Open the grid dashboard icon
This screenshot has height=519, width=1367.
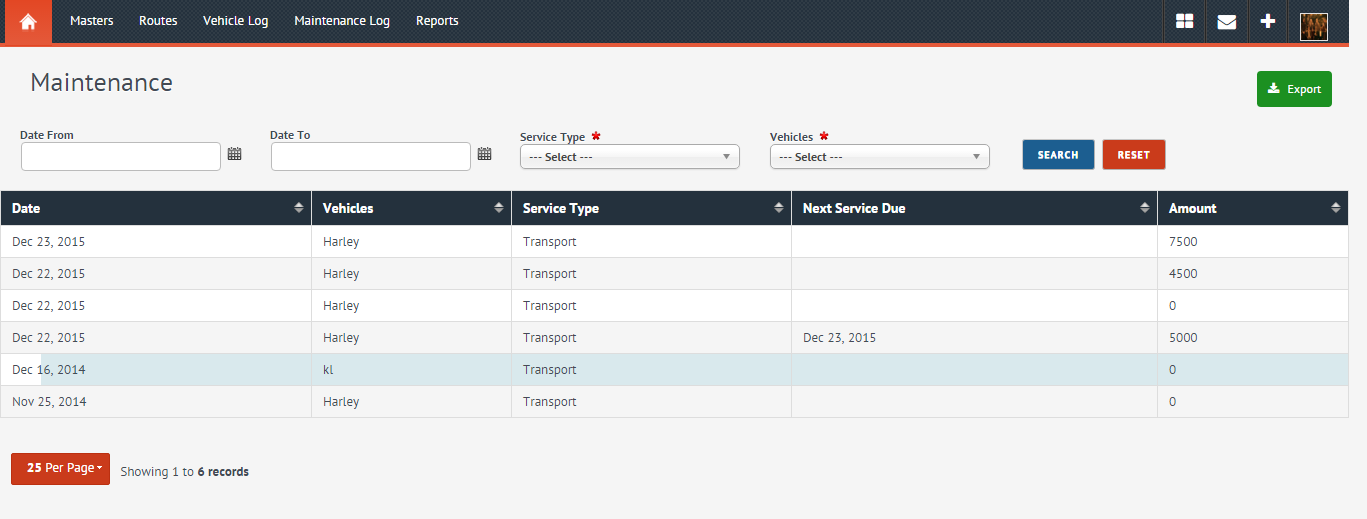(x=1184, y=21)
